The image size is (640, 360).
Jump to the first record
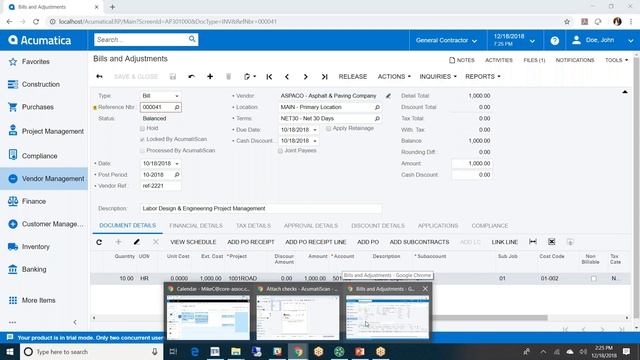pyautogui.click(x=269, y=76)
